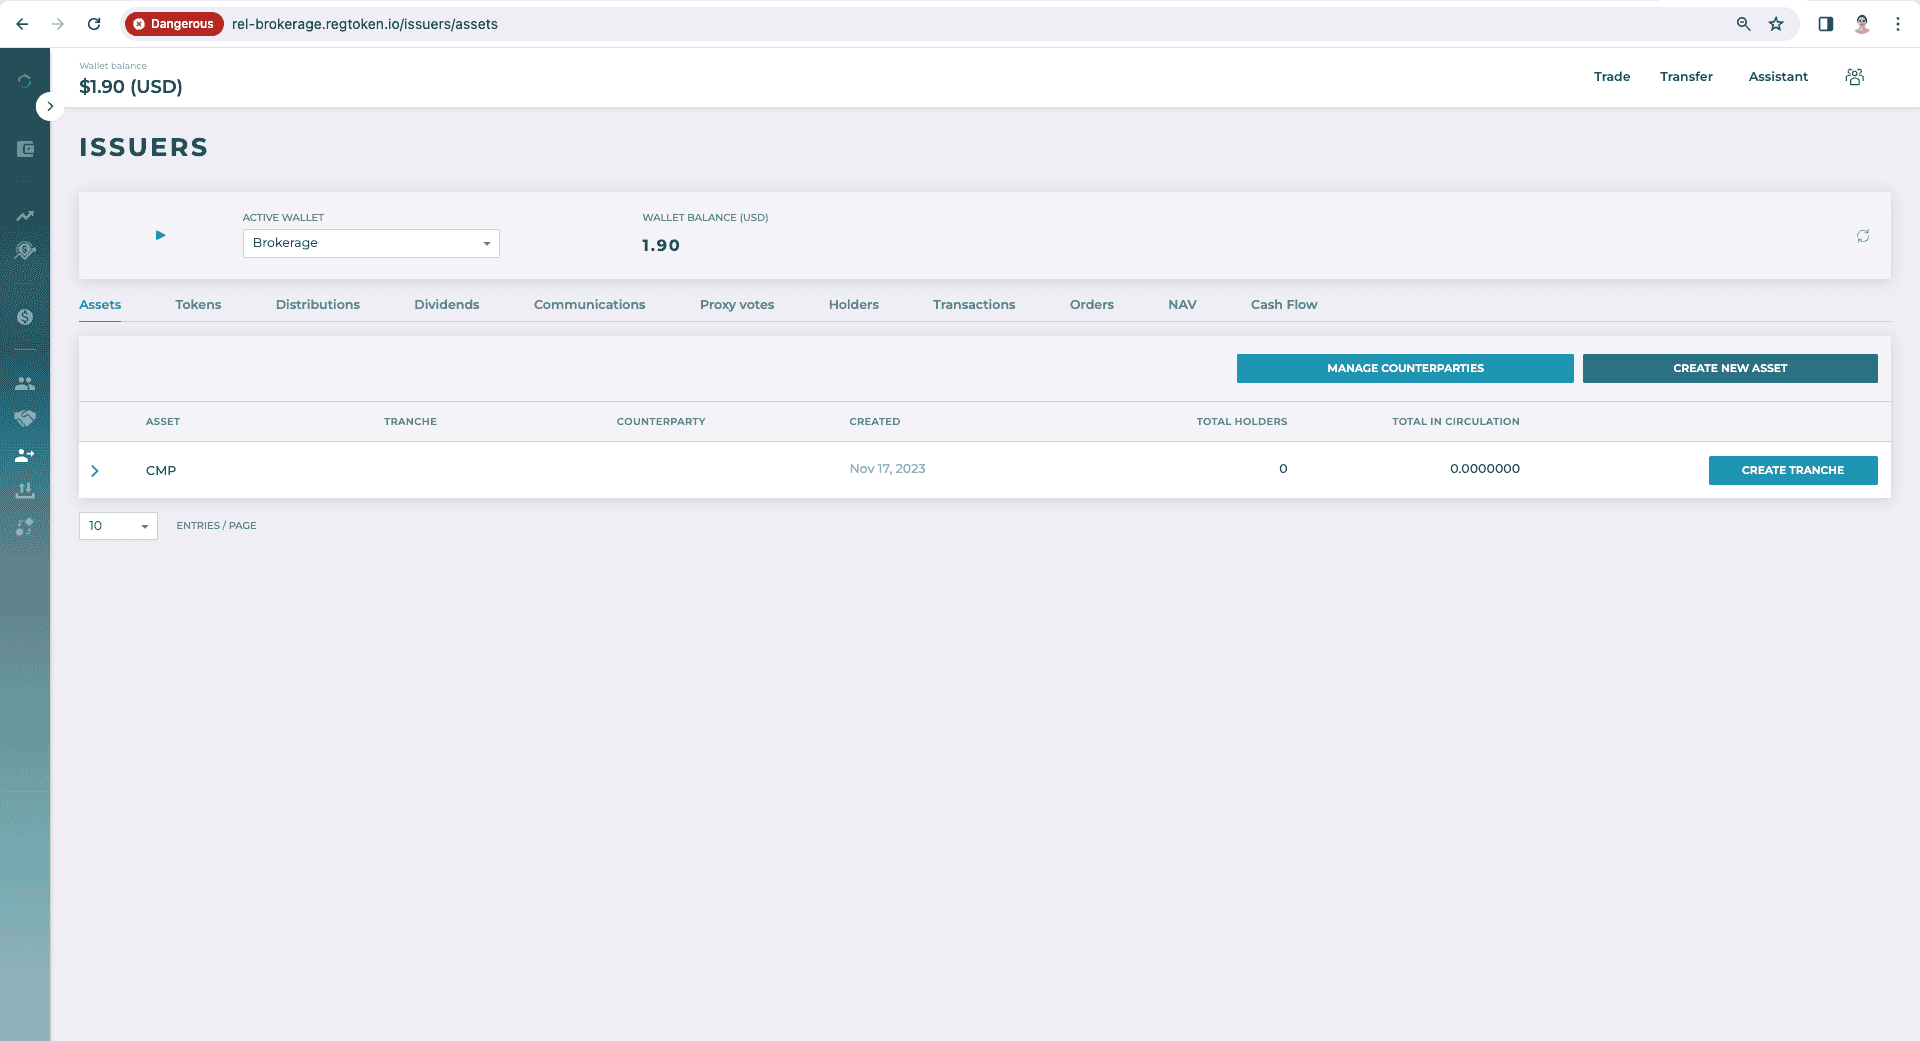Switch to the Holders tab
The height and width of the screenshot is (1041, 1920).
click(854, 305)
